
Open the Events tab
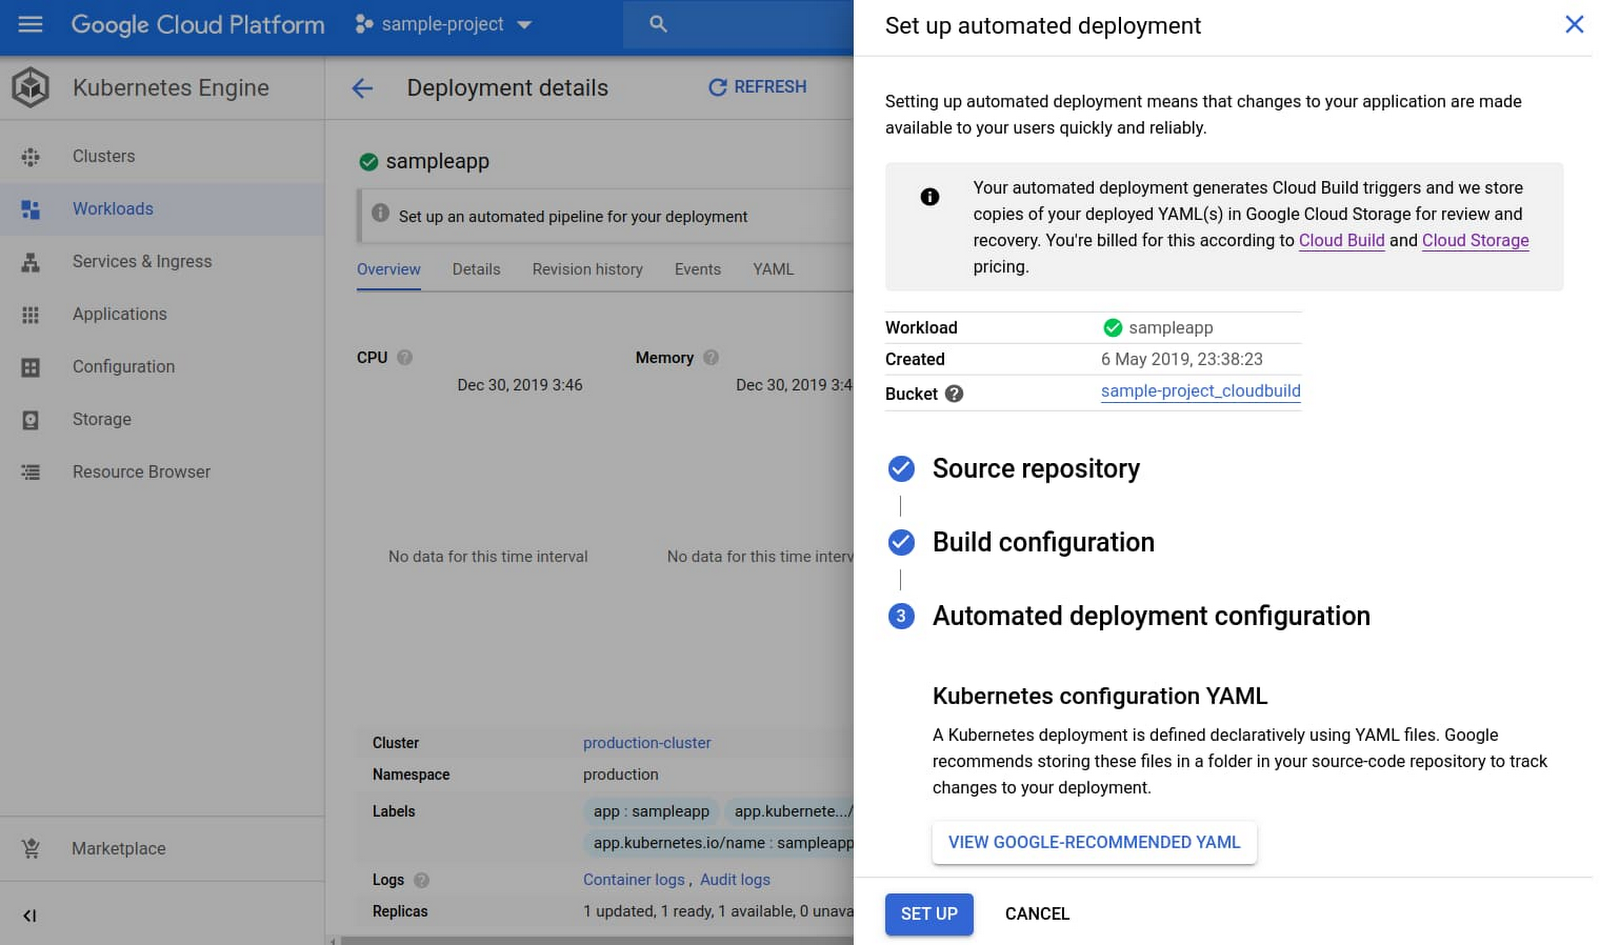698,269
